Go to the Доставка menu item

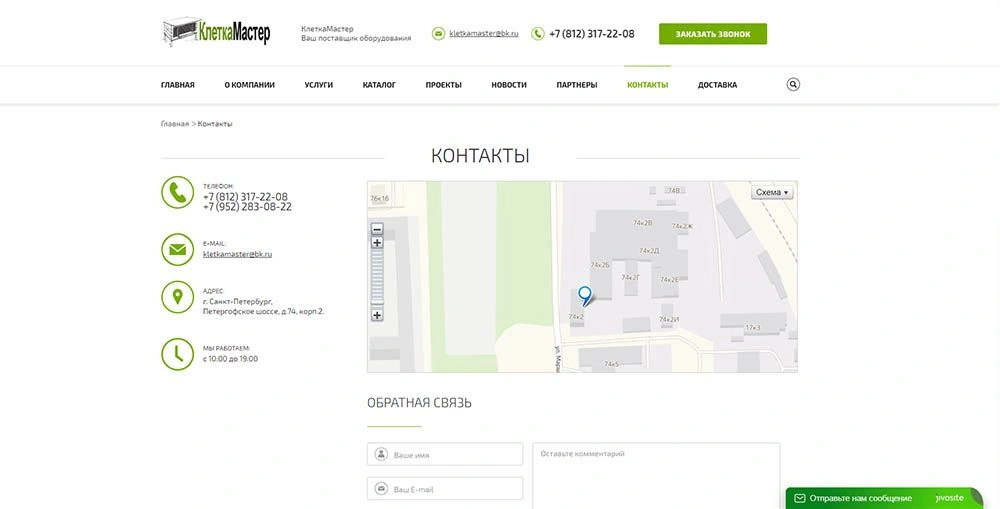coord(717,85)
